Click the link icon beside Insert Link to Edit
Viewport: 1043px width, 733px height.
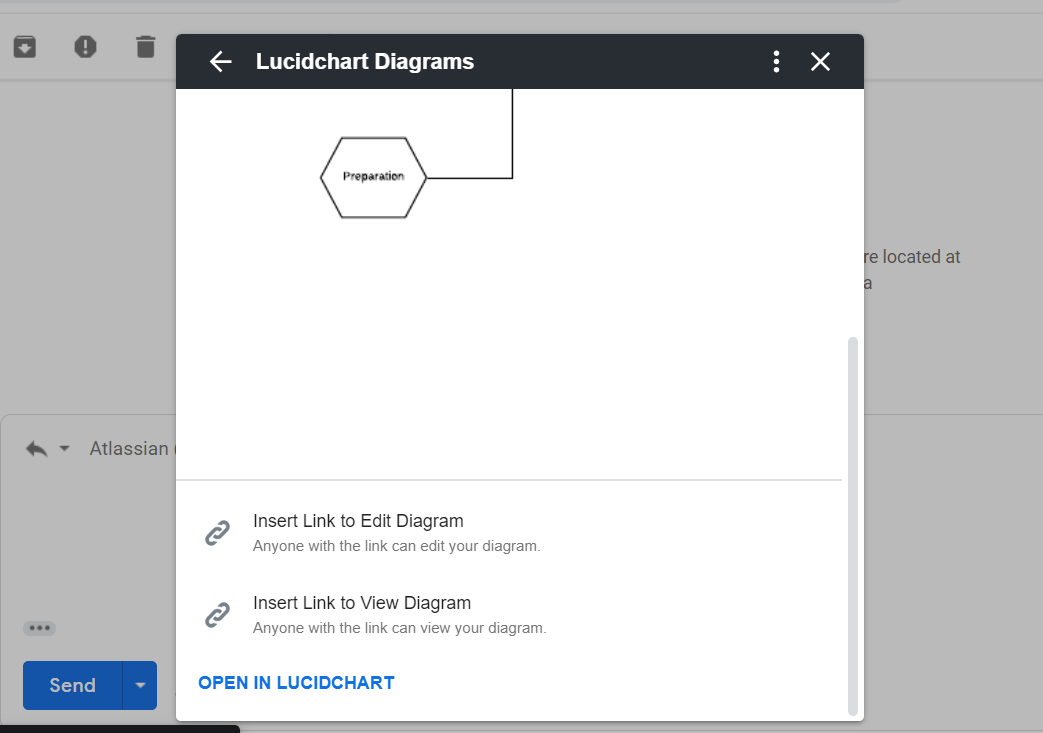(217, 532)
